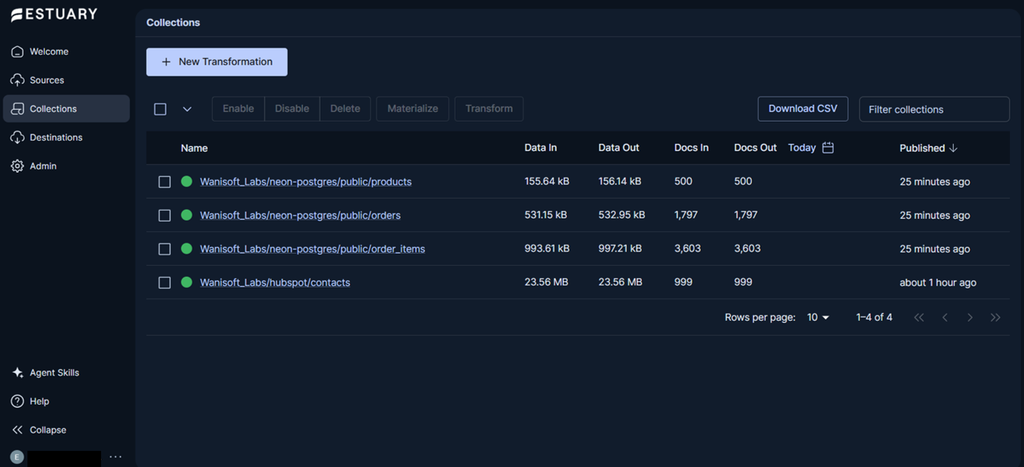Click the Sources cloud upload icon
Viewport: 1024px width, 467px height.
(18, 80)
